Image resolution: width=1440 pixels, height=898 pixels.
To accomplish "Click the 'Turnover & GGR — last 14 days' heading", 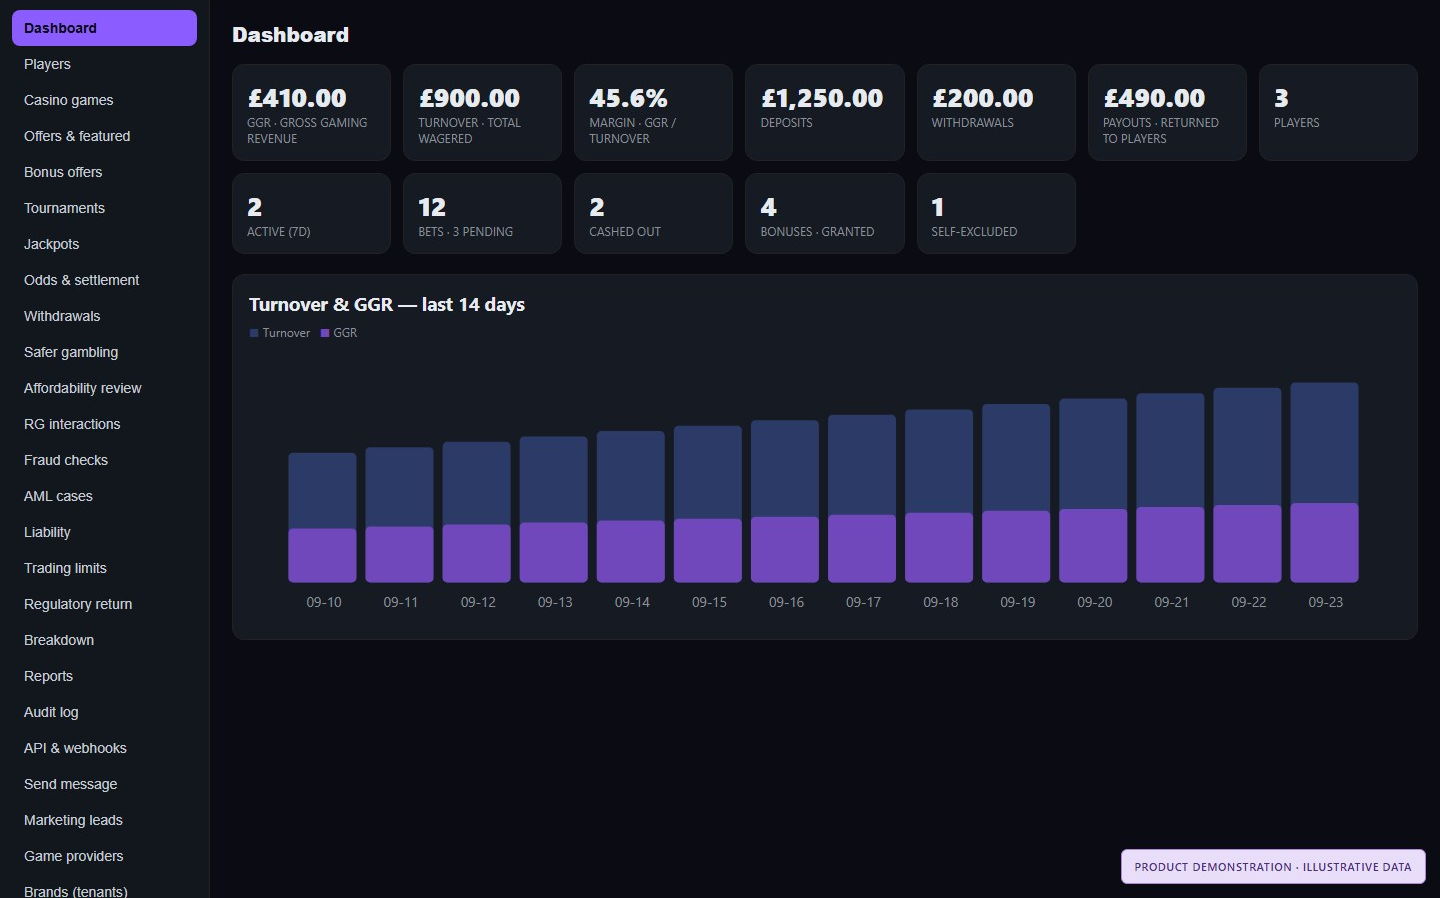I will (x=387, y=305).
